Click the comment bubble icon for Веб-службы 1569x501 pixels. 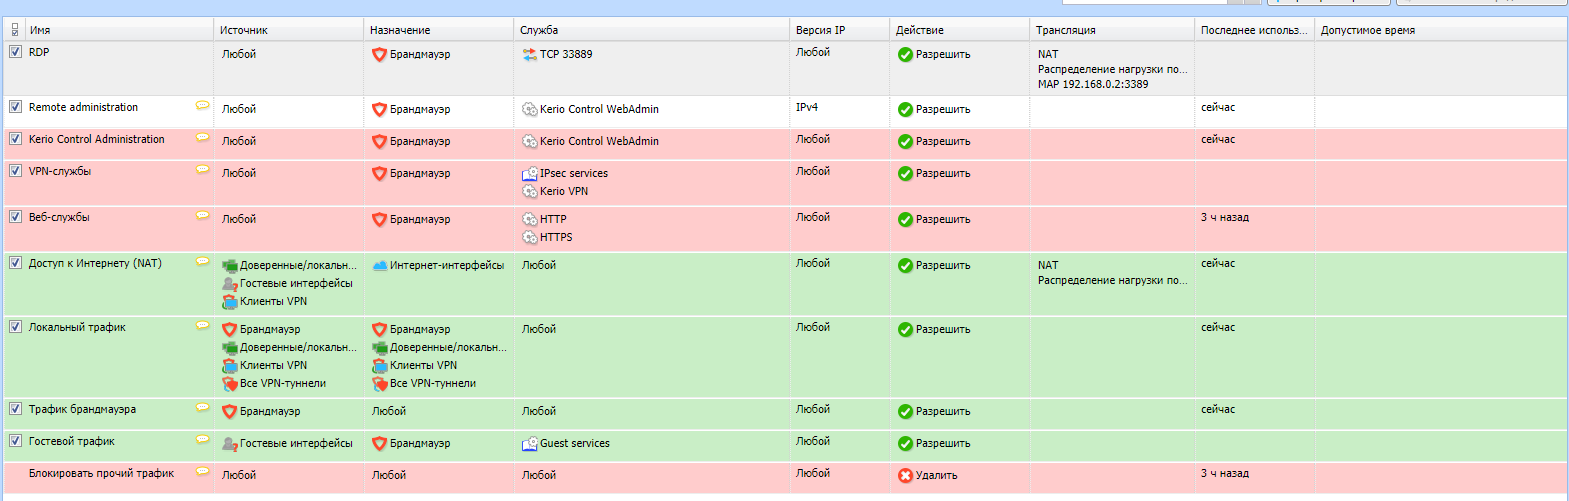pyautogui.click(x=202, y=216)
